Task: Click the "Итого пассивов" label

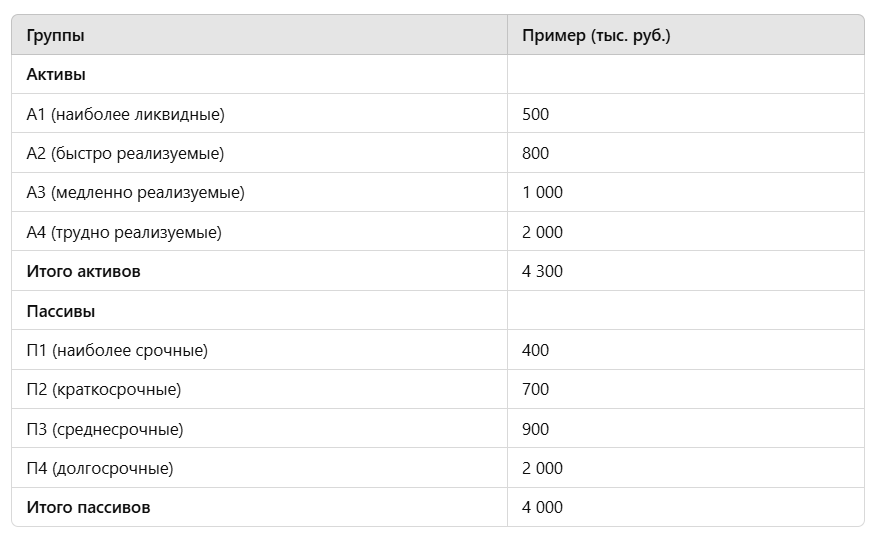Action: click(x=88, y=508)
